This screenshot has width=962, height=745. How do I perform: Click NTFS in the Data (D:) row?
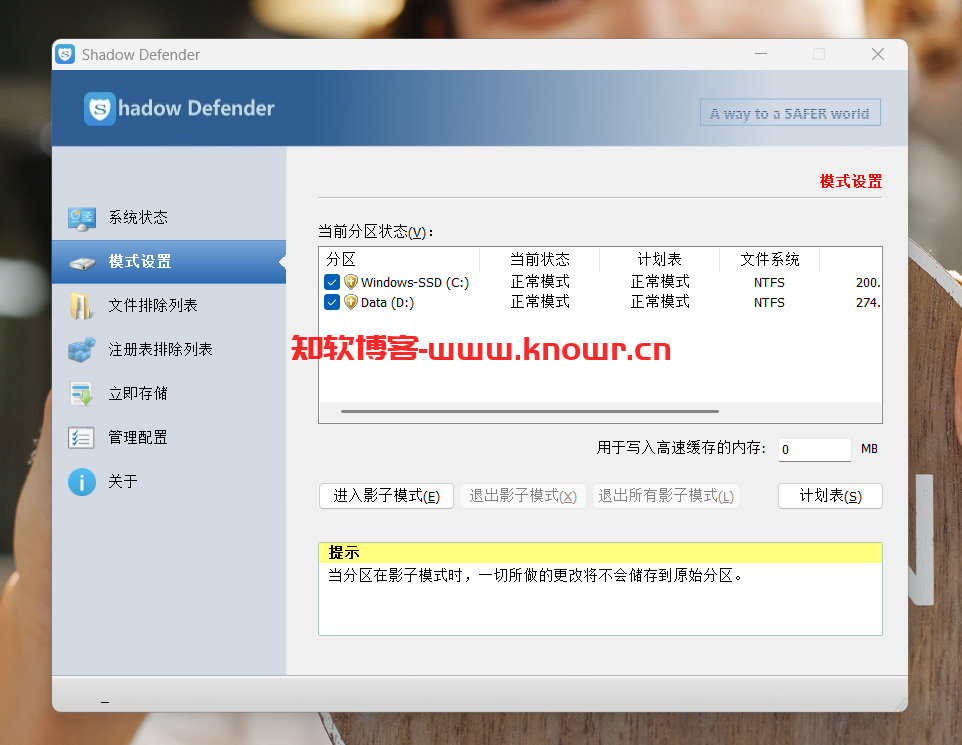click(769, 303)
